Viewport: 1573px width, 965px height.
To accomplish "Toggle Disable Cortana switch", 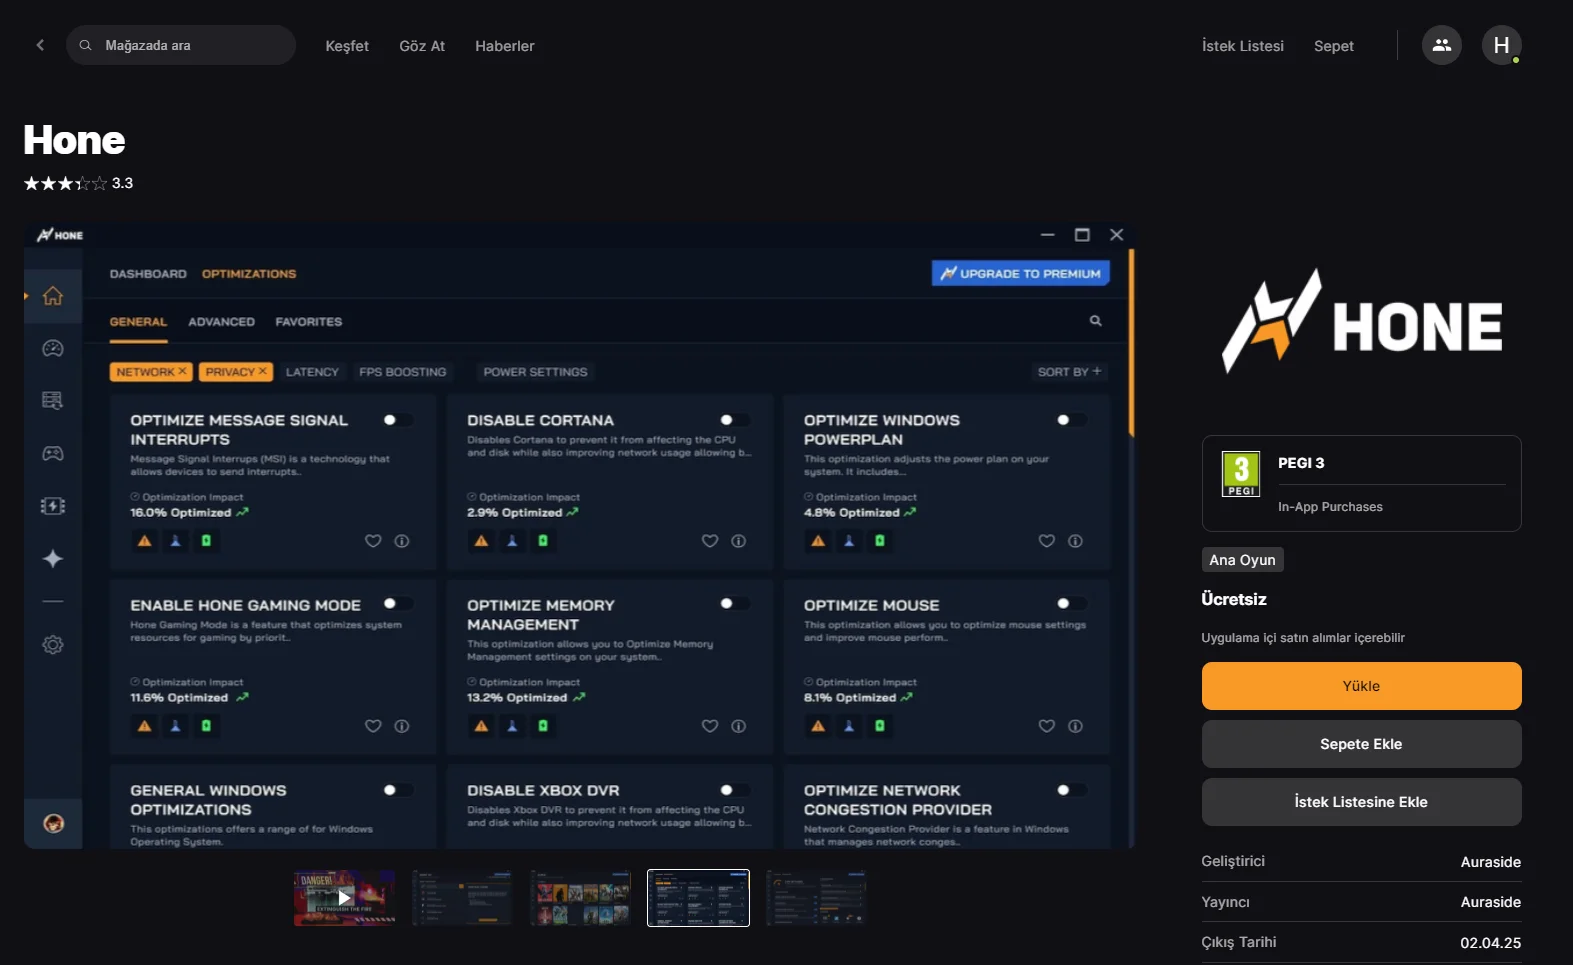I will (x=735, y=420).
